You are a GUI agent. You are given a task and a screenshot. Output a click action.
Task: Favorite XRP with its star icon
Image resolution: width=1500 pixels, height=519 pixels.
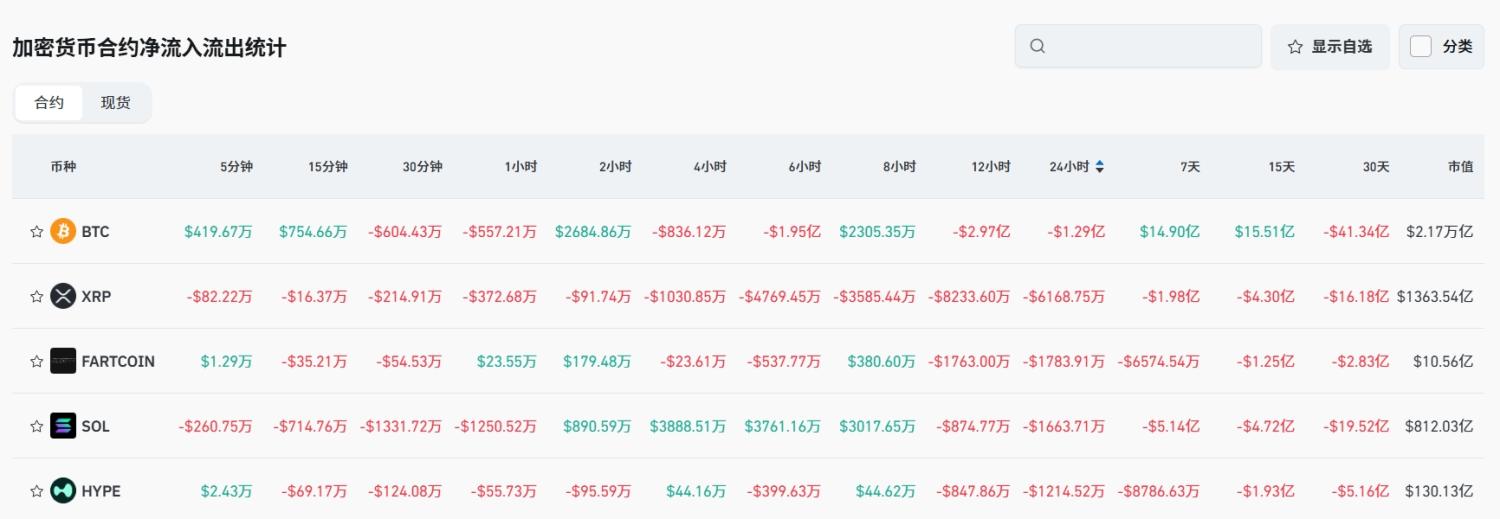pos(37,296)
